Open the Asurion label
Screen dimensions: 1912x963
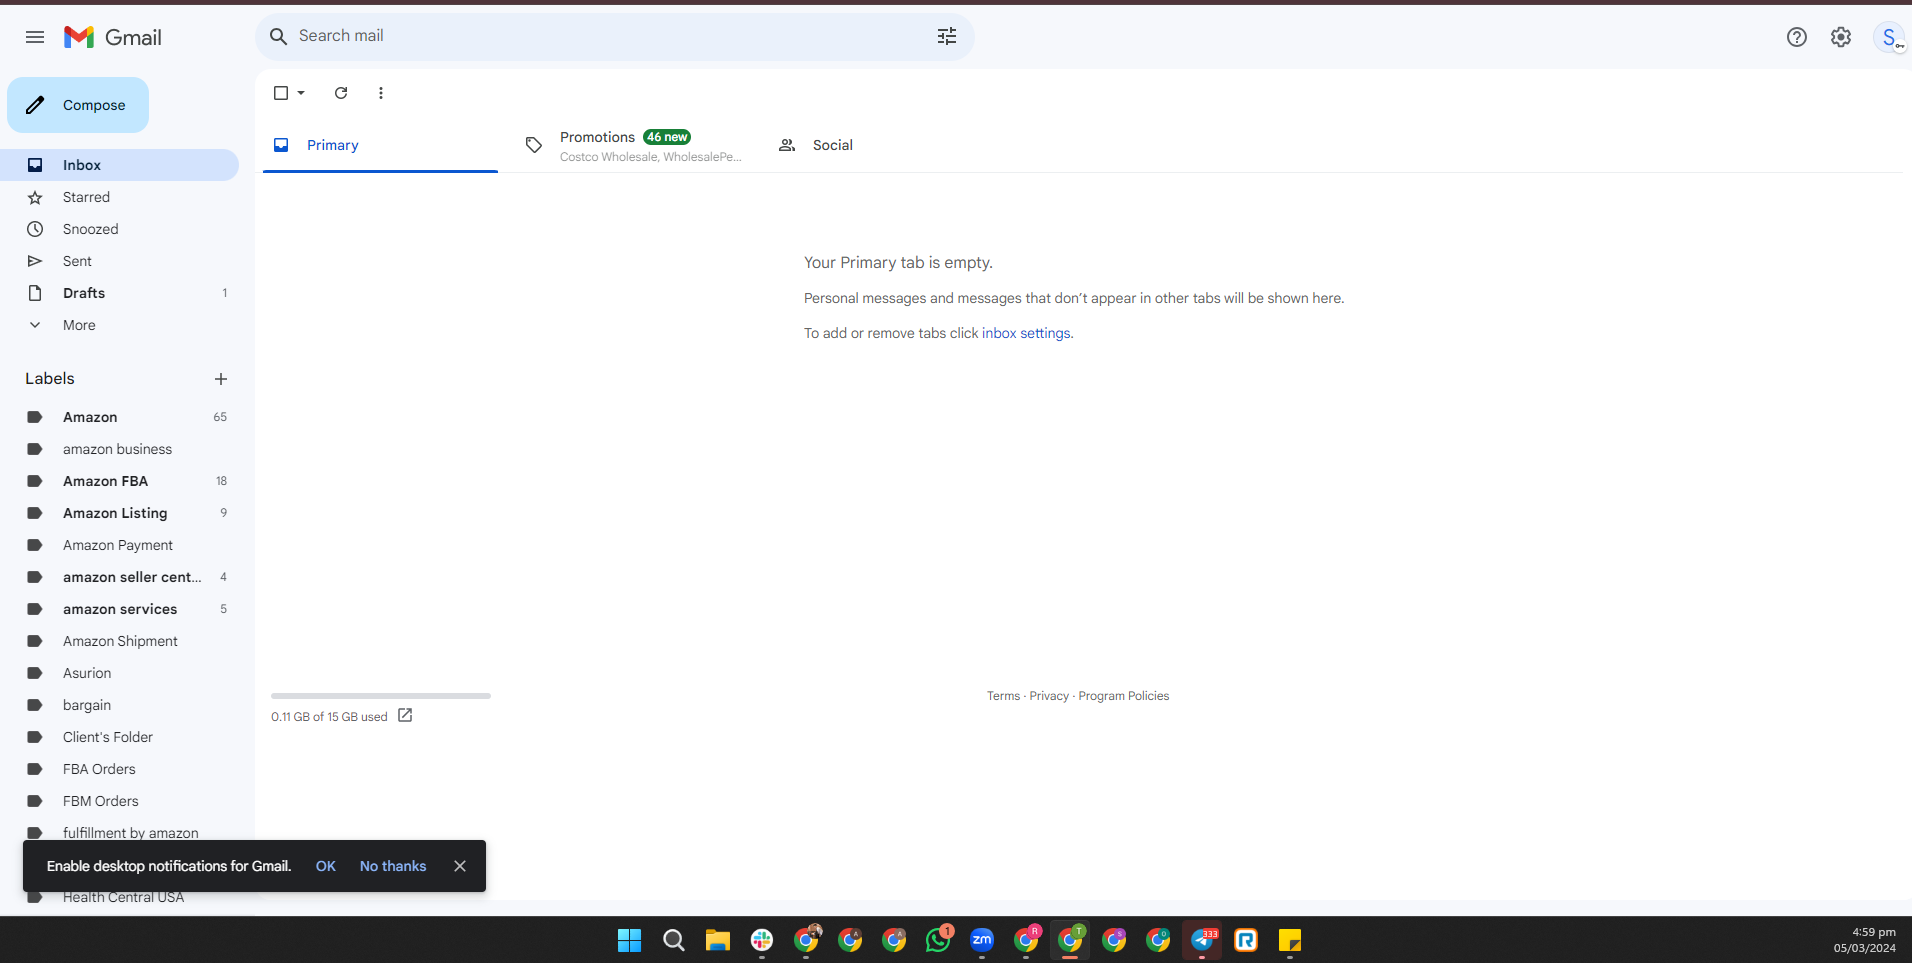(119, 673)
